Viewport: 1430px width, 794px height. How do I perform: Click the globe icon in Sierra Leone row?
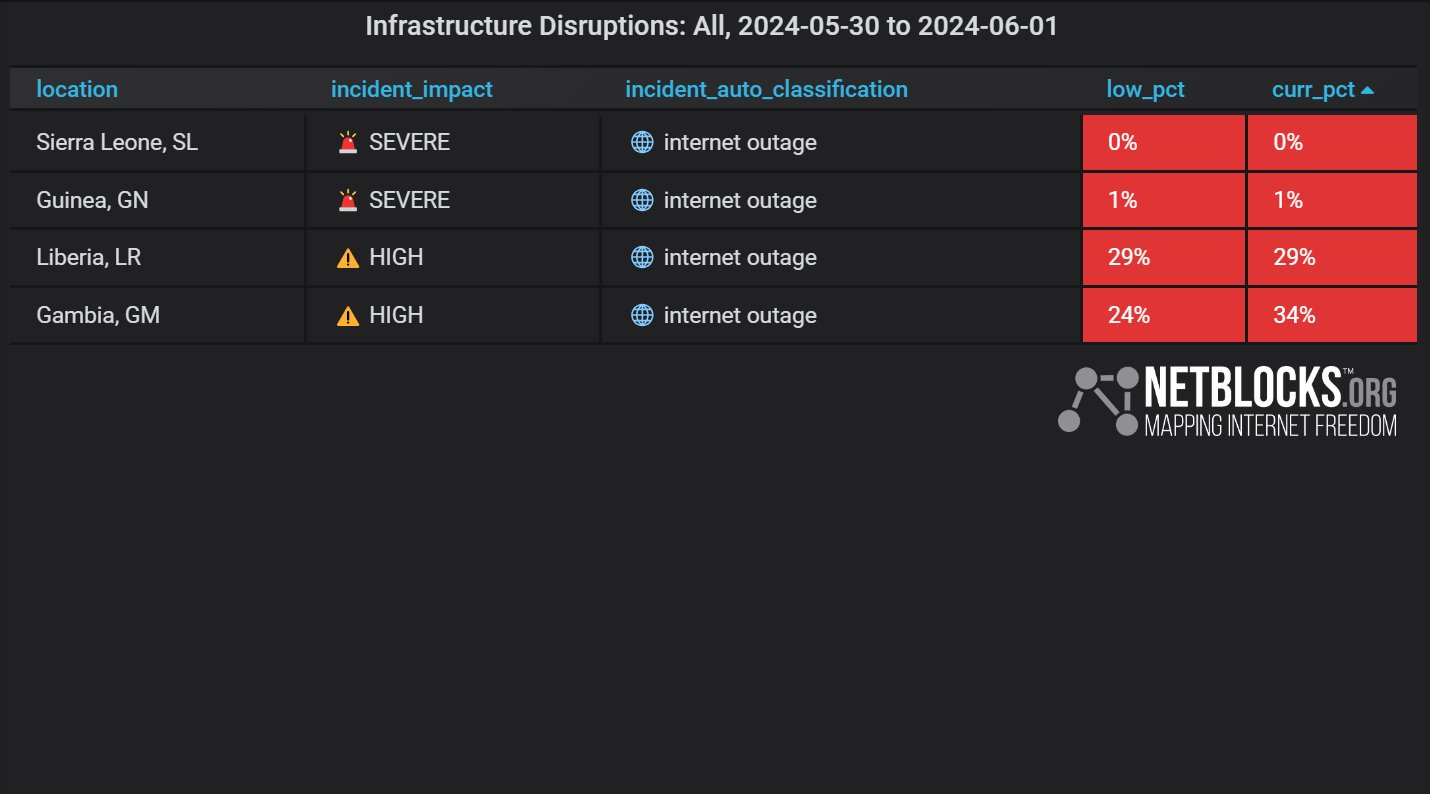(642, 142)
